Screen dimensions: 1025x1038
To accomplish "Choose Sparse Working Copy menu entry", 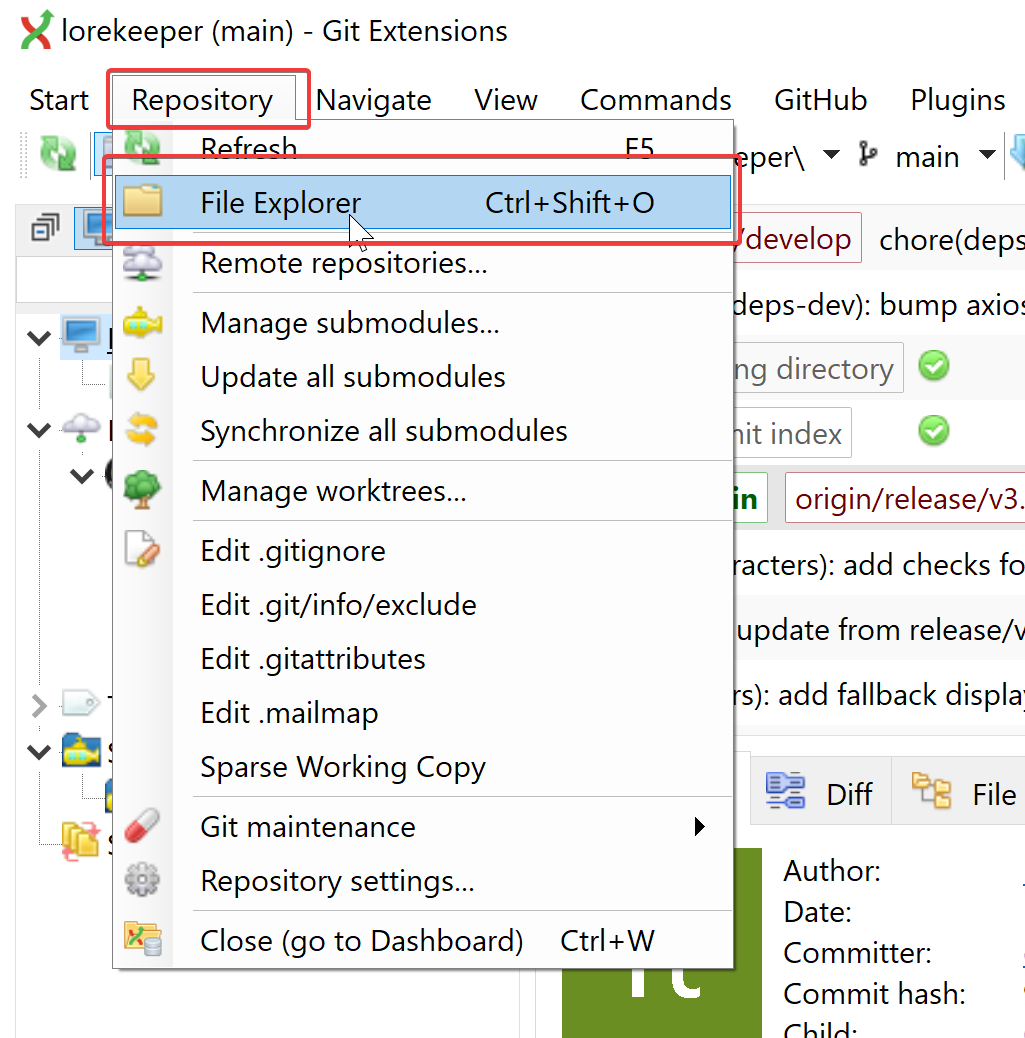I will (x=343, y=767).
